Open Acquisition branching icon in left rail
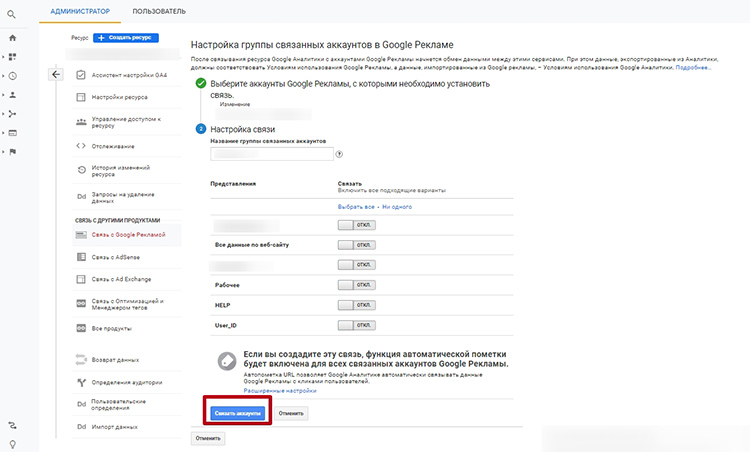 pos(12,114)
